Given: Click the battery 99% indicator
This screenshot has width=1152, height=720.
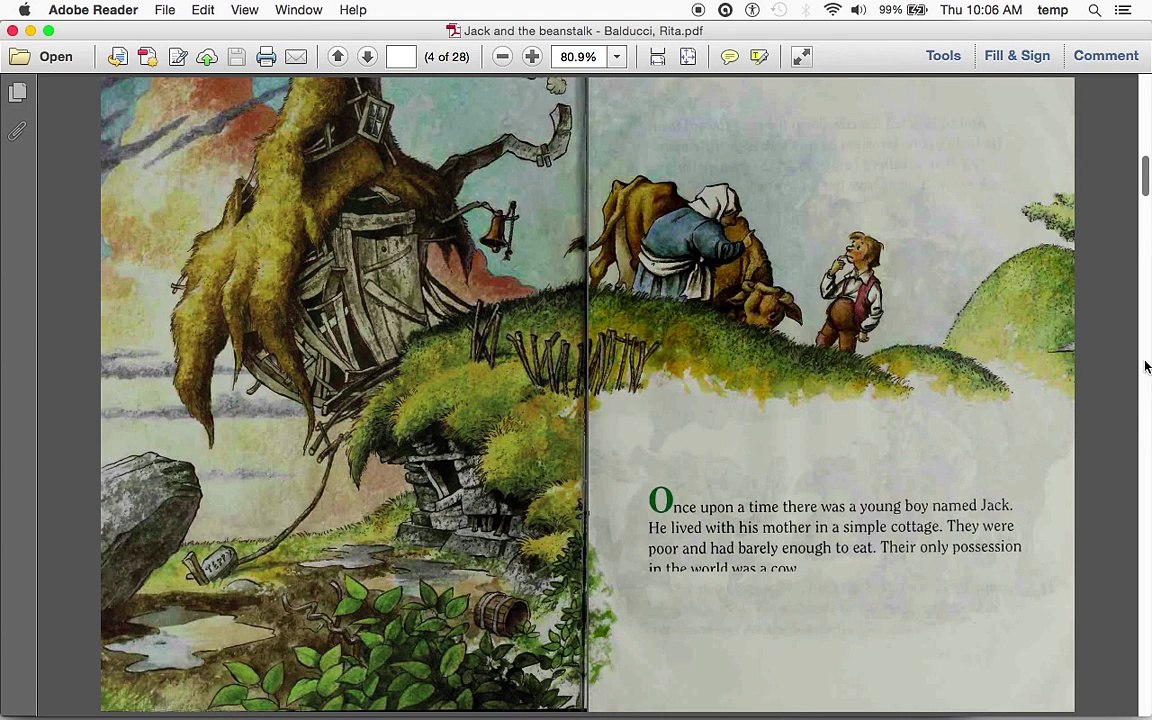Looking at the screenshot, I should (903, 10).
